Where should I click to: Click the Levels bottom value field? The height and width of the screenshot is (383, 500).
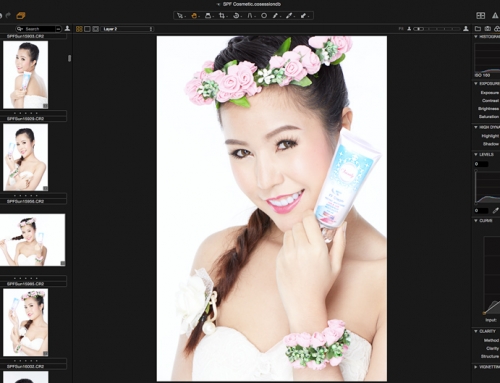click(481, 211)
